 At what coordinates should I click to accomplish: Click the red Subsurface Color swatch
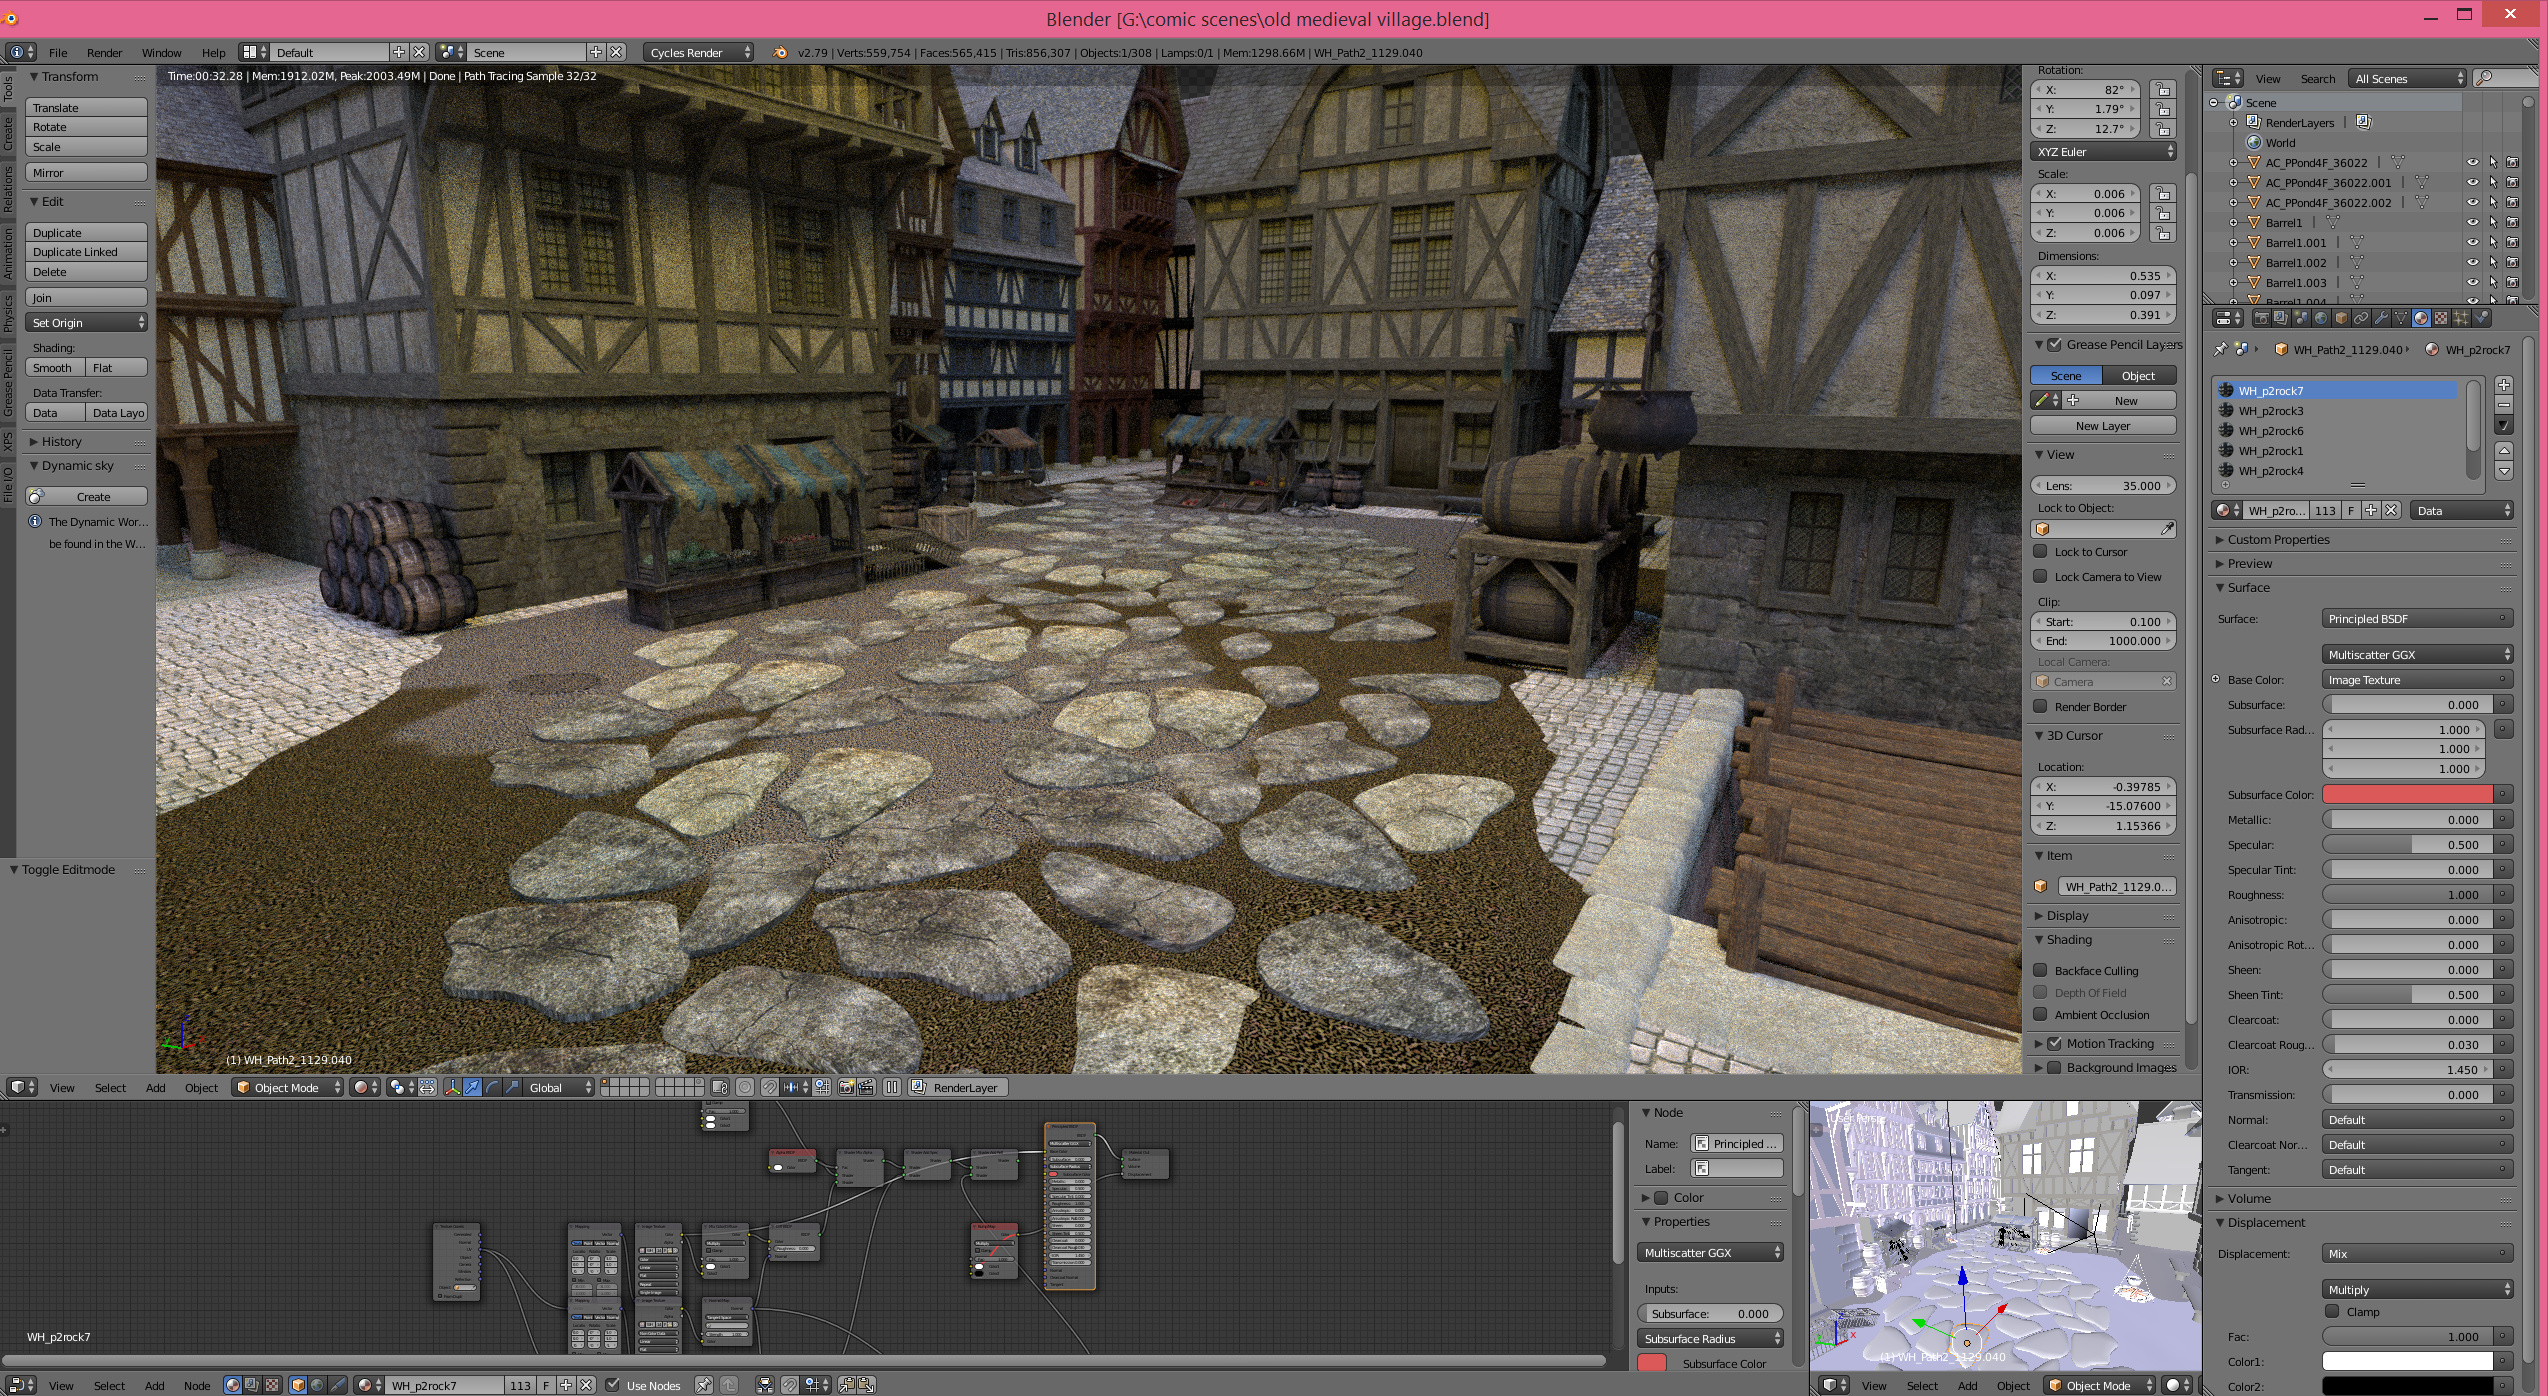[2406, 794]
